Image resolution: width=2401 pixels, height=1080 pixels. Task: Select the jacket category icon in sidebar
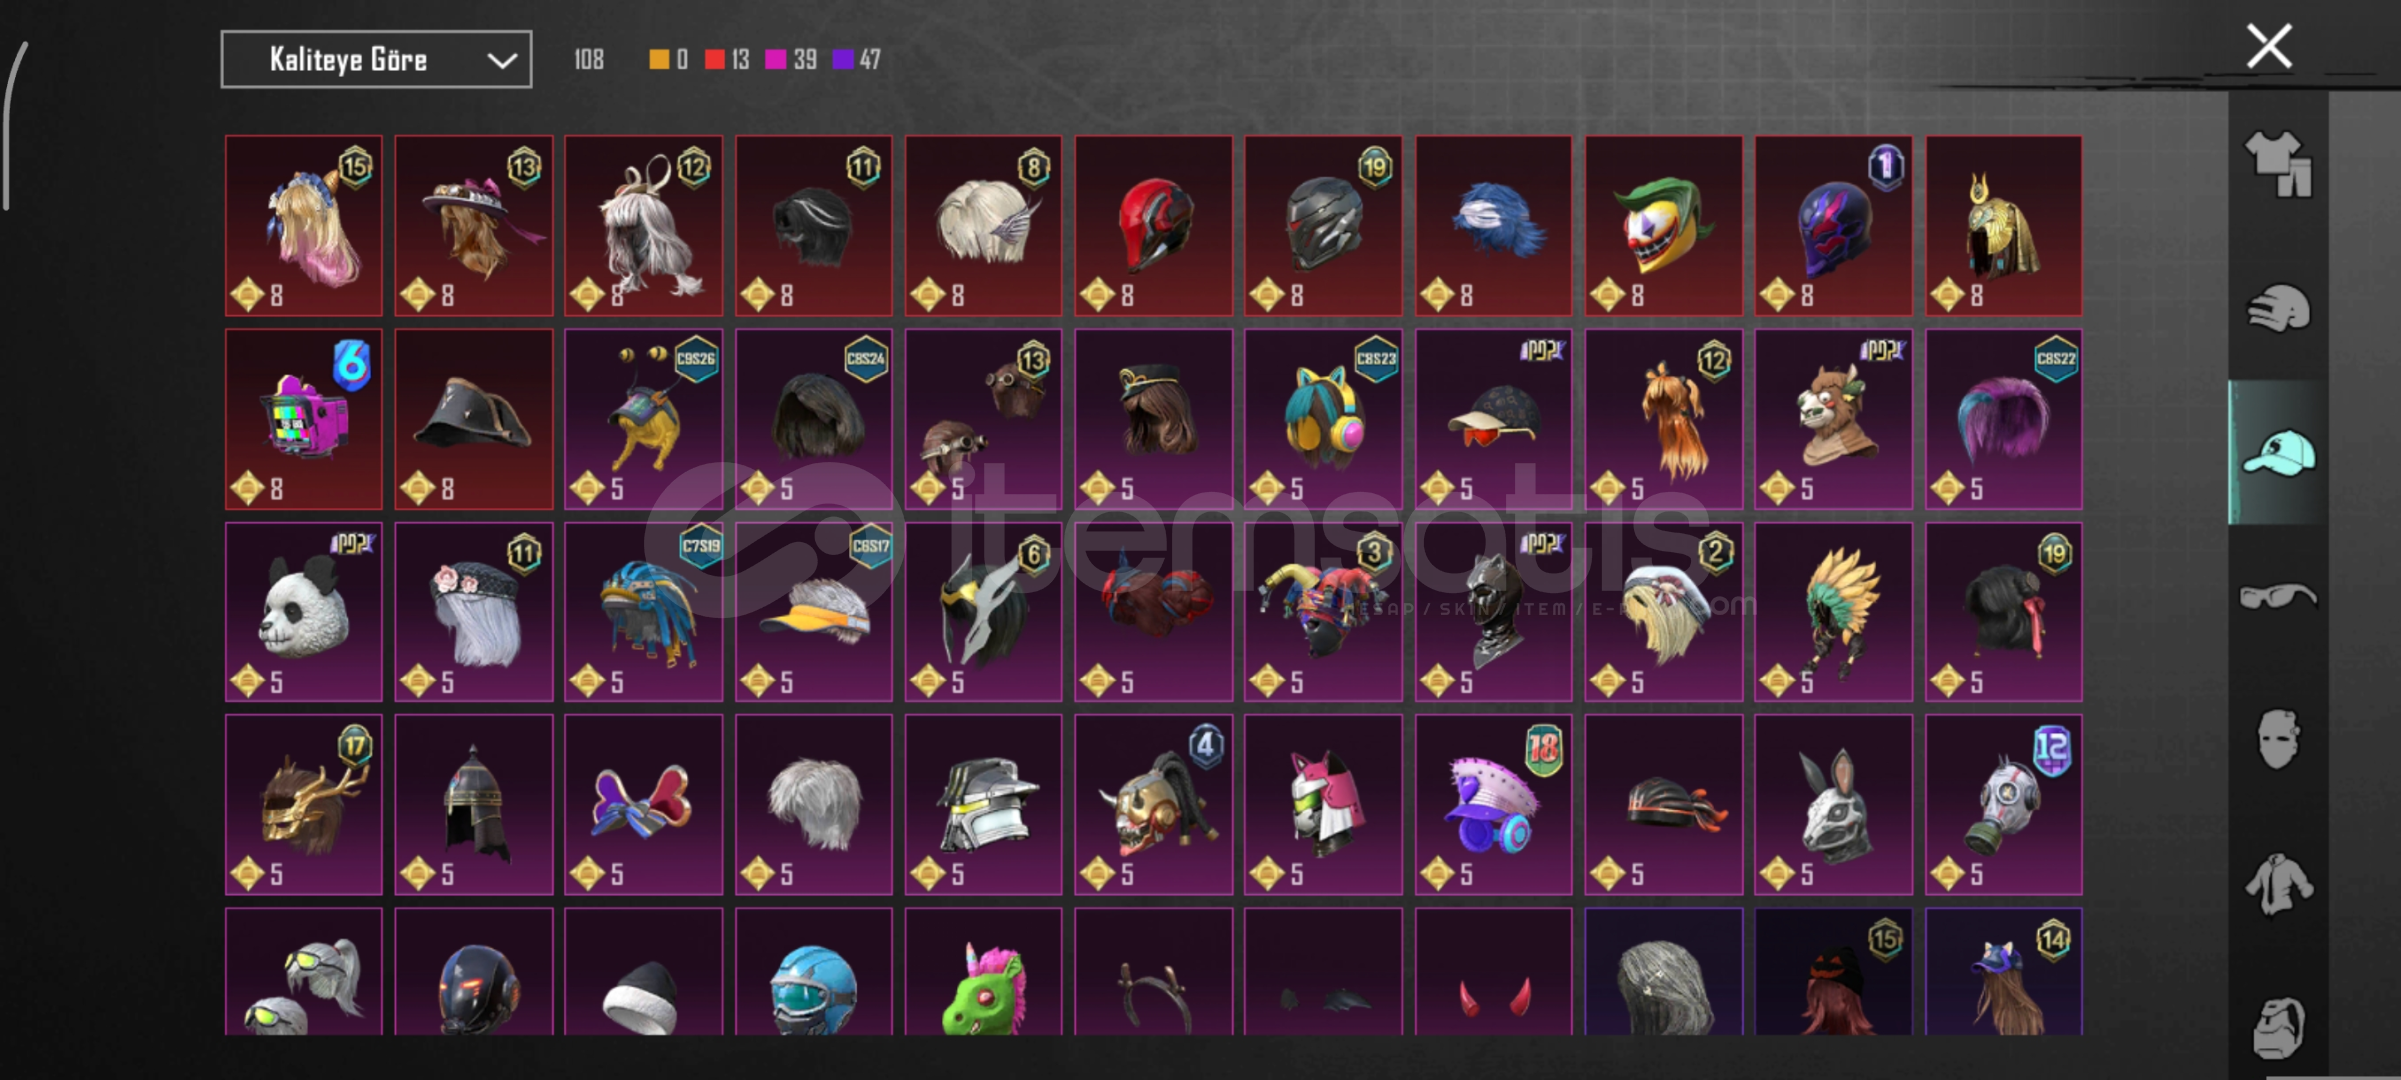point(2279,884)
